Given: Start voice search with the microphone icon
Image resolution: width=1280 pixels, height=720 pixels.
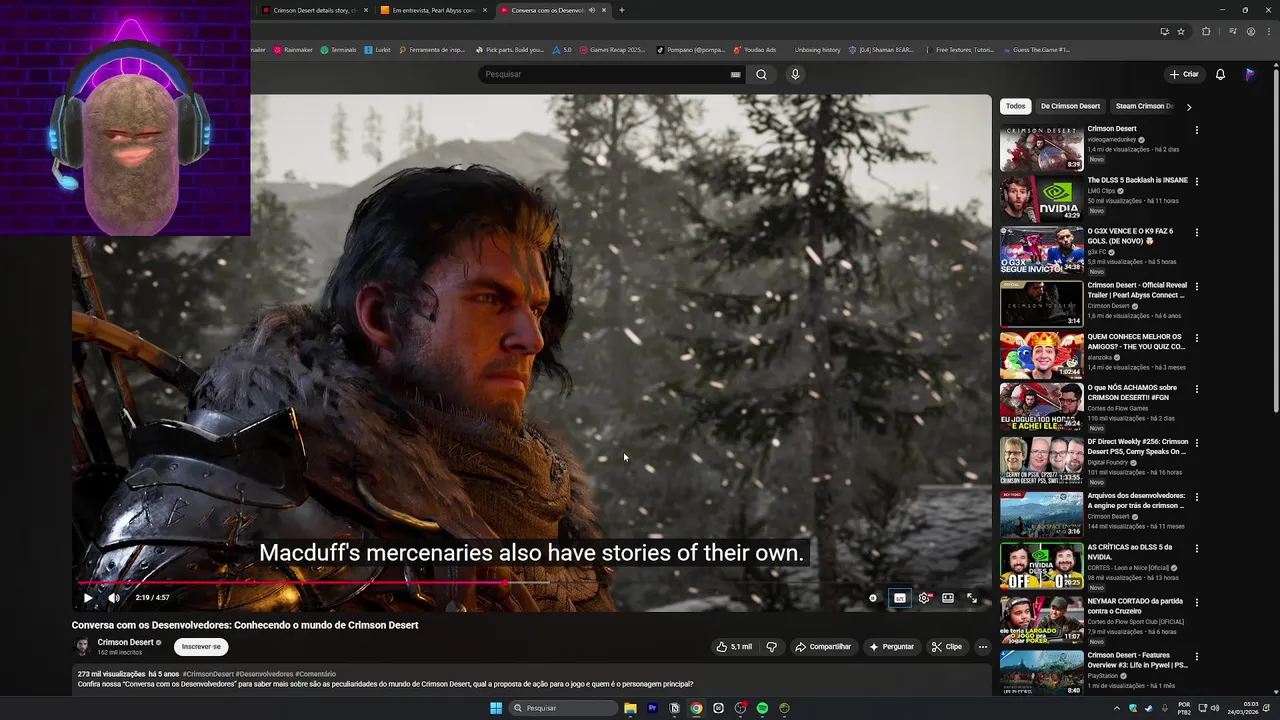Looking at the screenshot, I should pyautogui.click(x=795, y=74).
